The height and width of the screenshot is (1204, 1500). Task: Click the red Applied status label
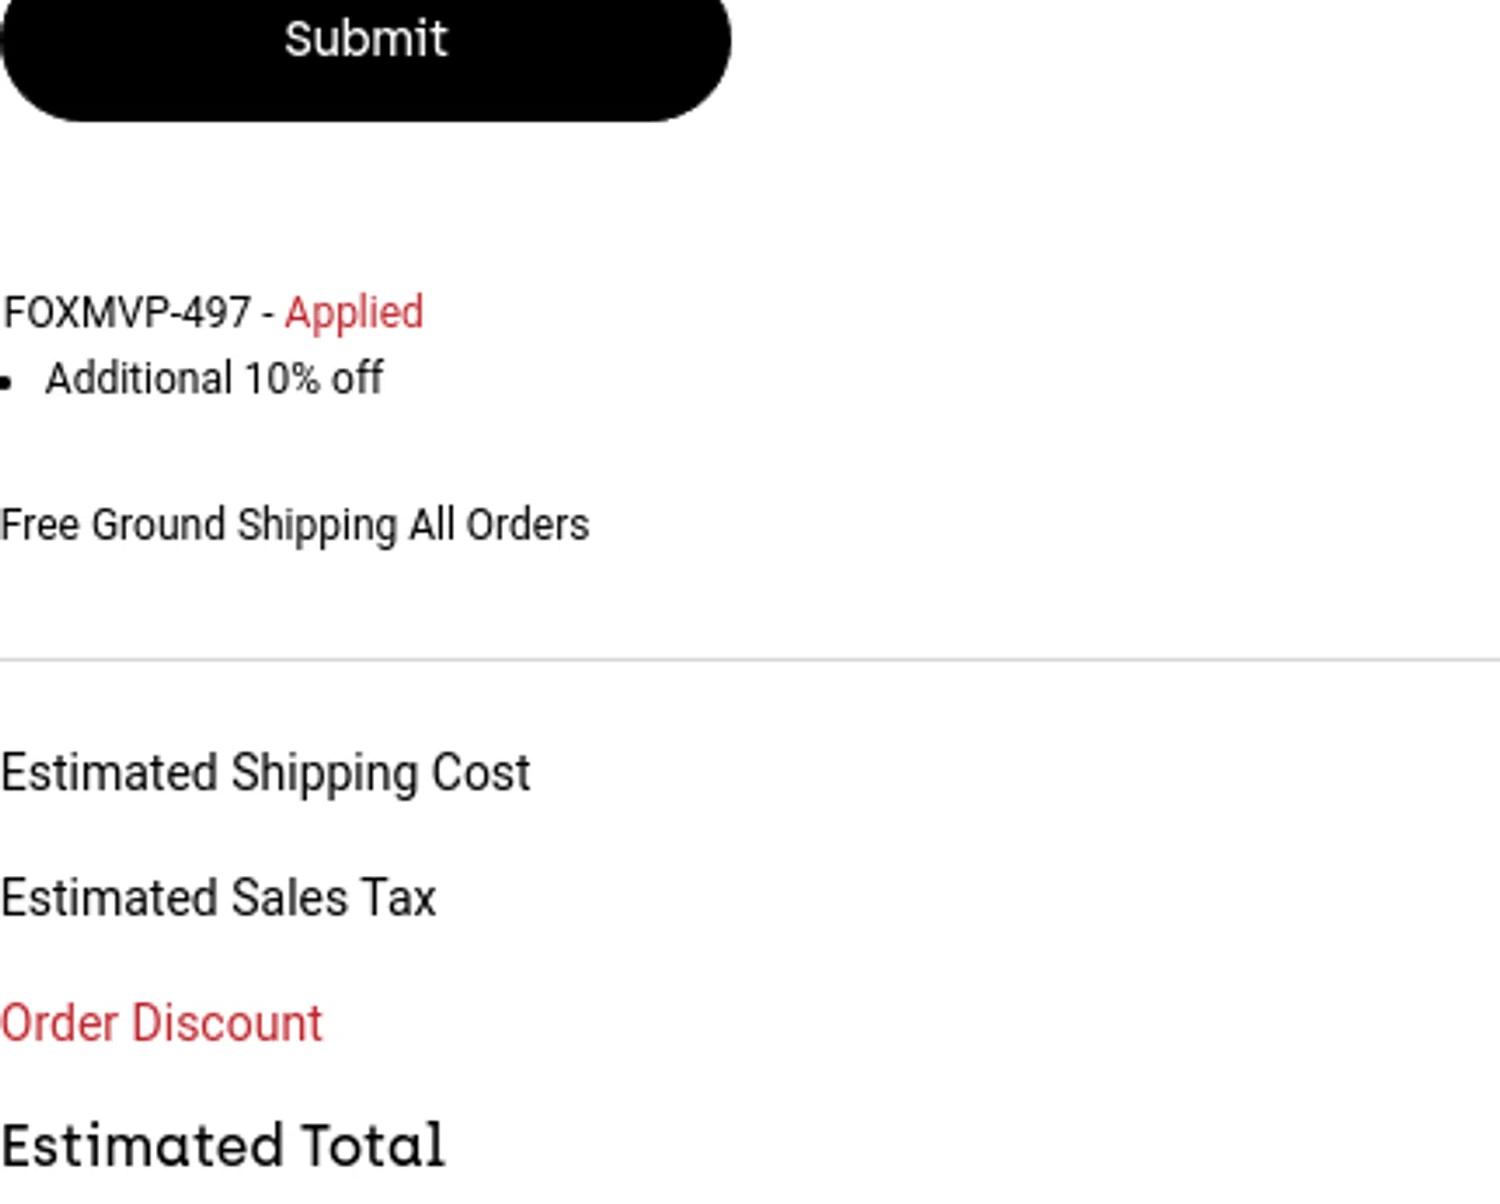tap(354, 313)
